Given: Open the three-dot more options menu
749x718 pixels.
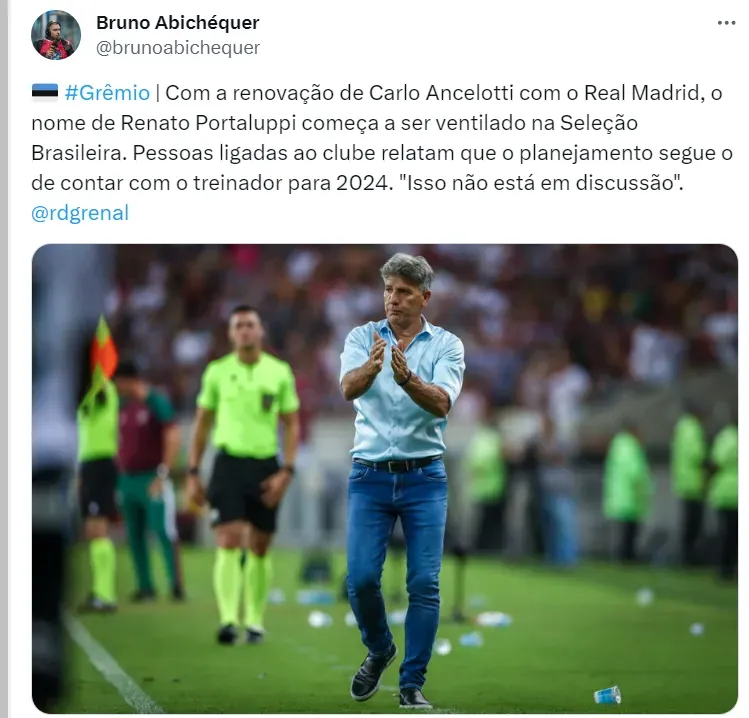Looking at the screenshot, I should 726,23.
